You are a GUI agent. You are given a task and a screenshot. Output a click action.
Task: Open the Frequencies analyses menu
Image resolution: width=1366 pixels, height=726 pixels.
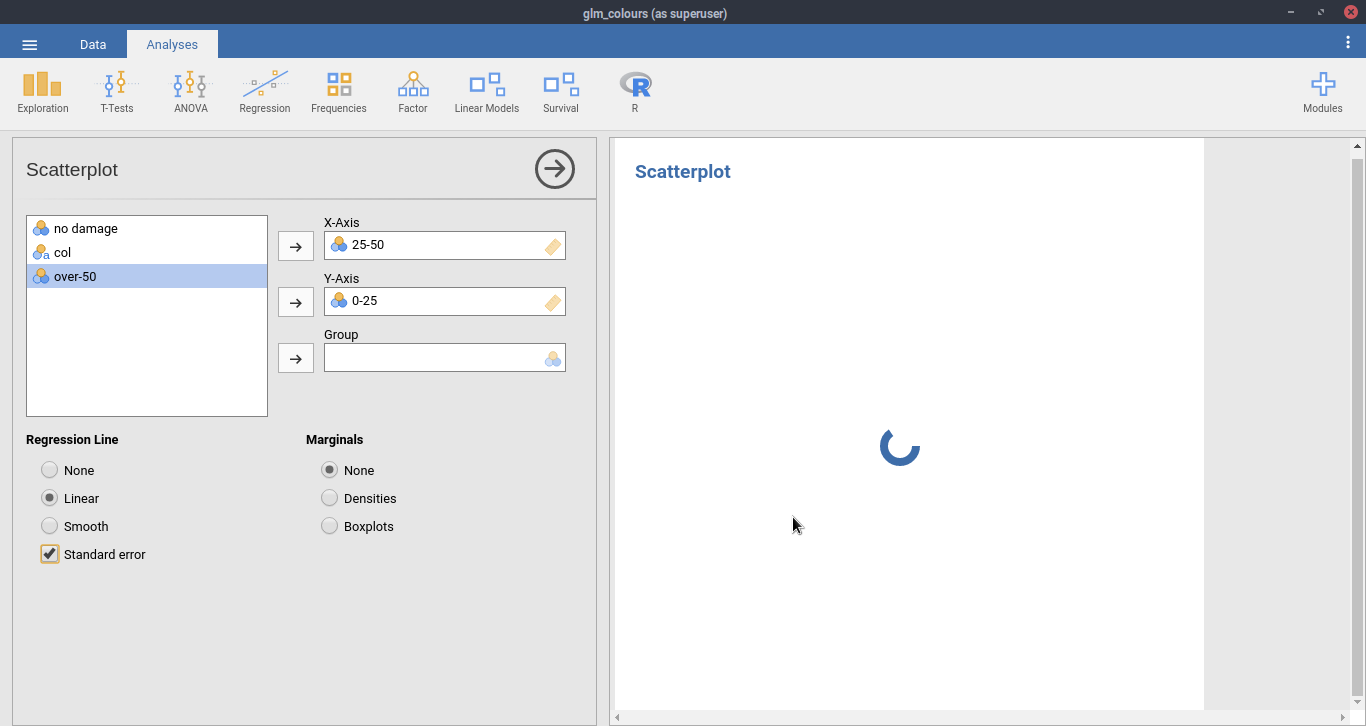339,92
